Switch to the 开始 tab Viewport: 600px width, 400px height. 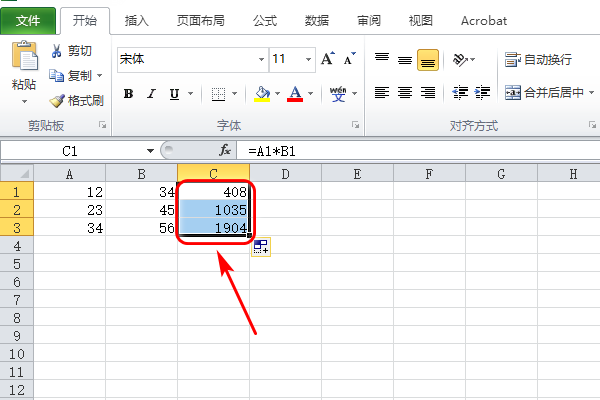pos(85,21)
